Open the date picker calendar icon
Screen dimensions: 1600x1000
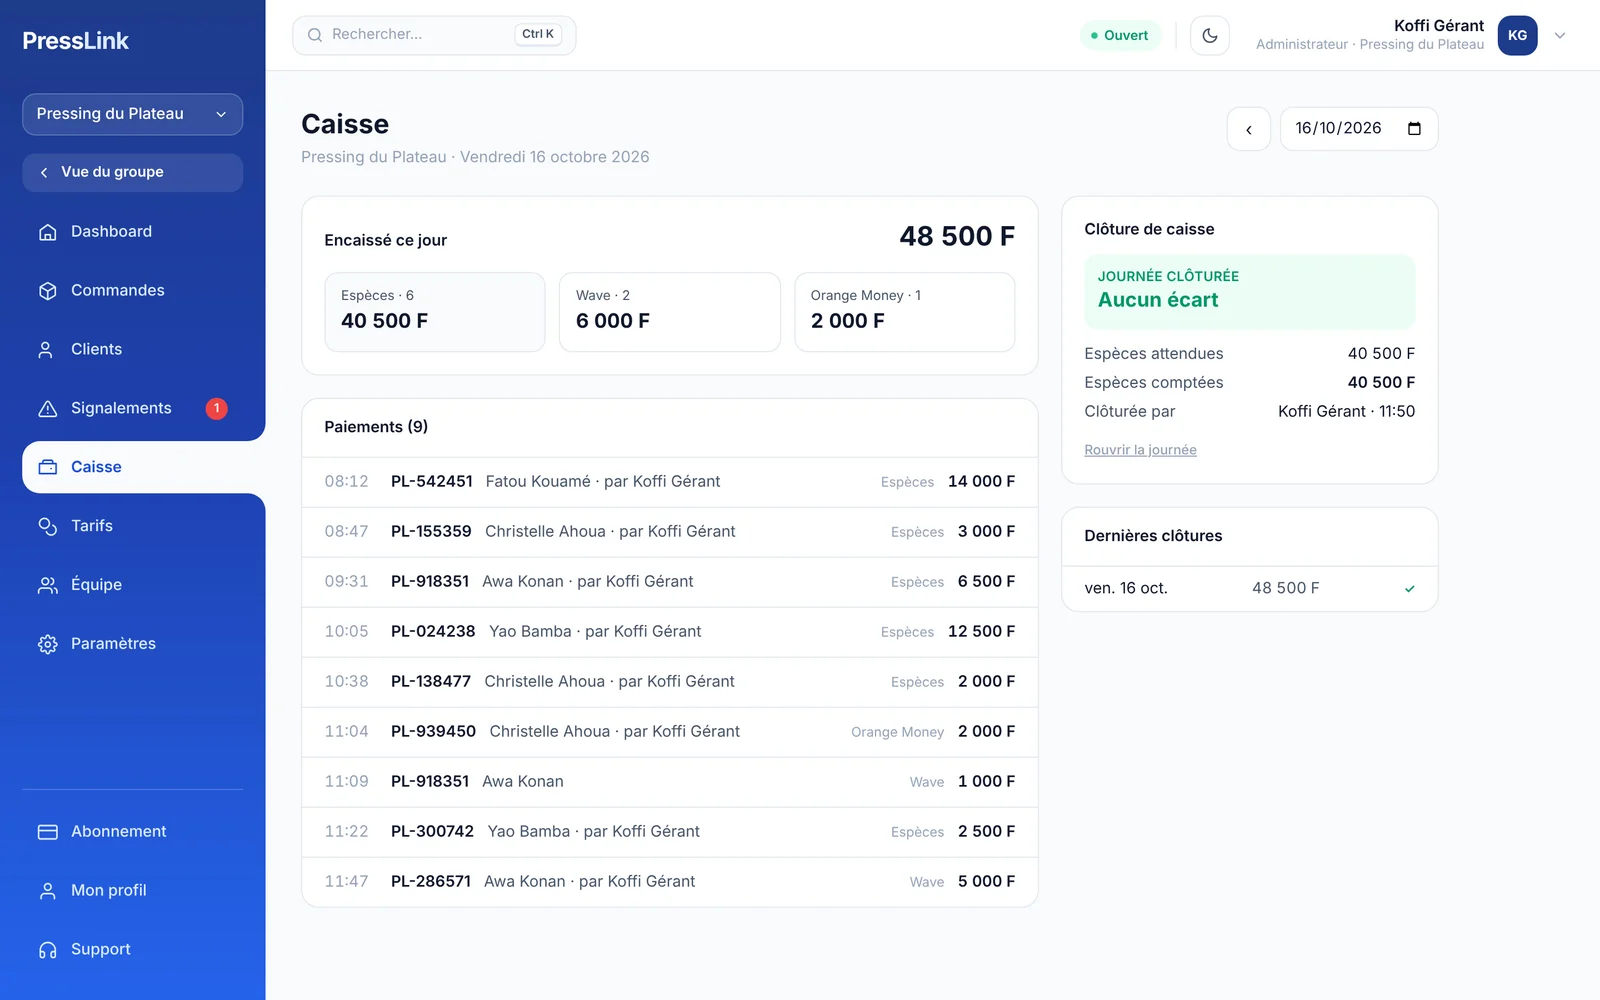click(x=1414, y=129)
